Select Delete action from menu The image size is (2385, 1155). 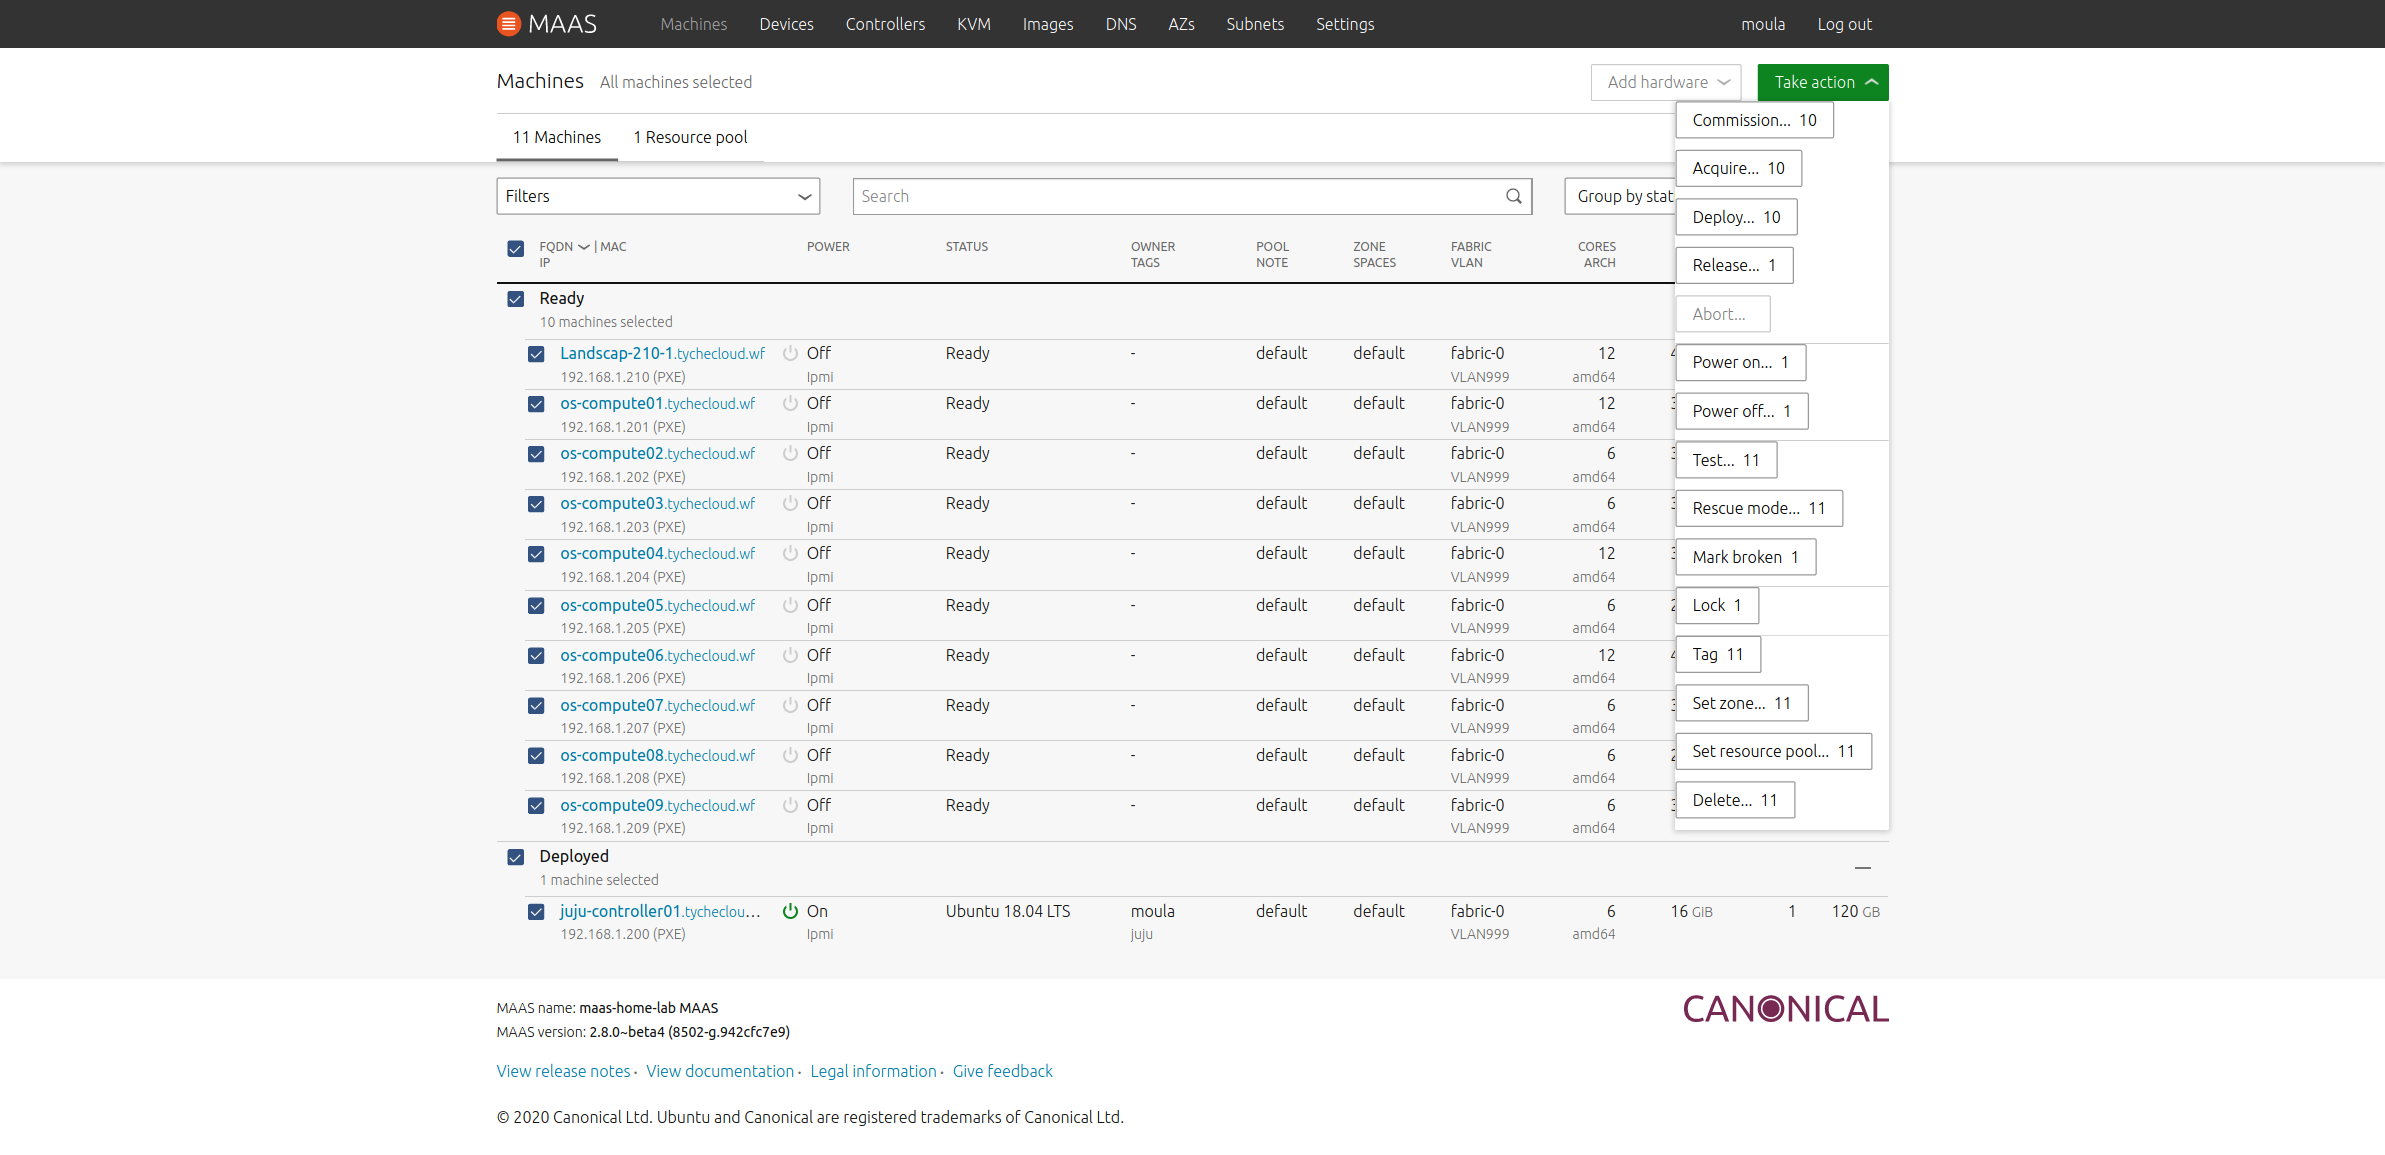click(x=1735, y=800)
